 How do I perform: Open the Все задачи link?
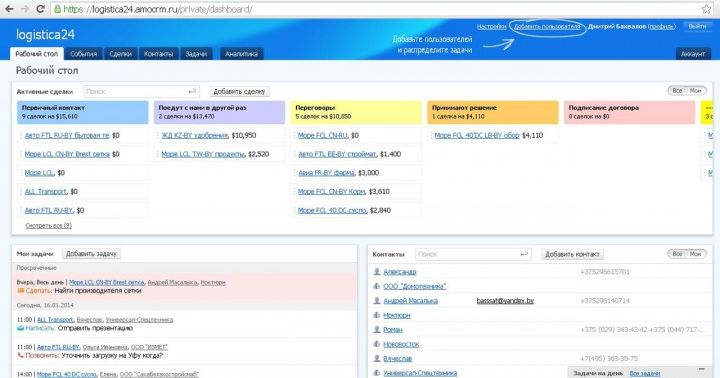coord(644,373)
